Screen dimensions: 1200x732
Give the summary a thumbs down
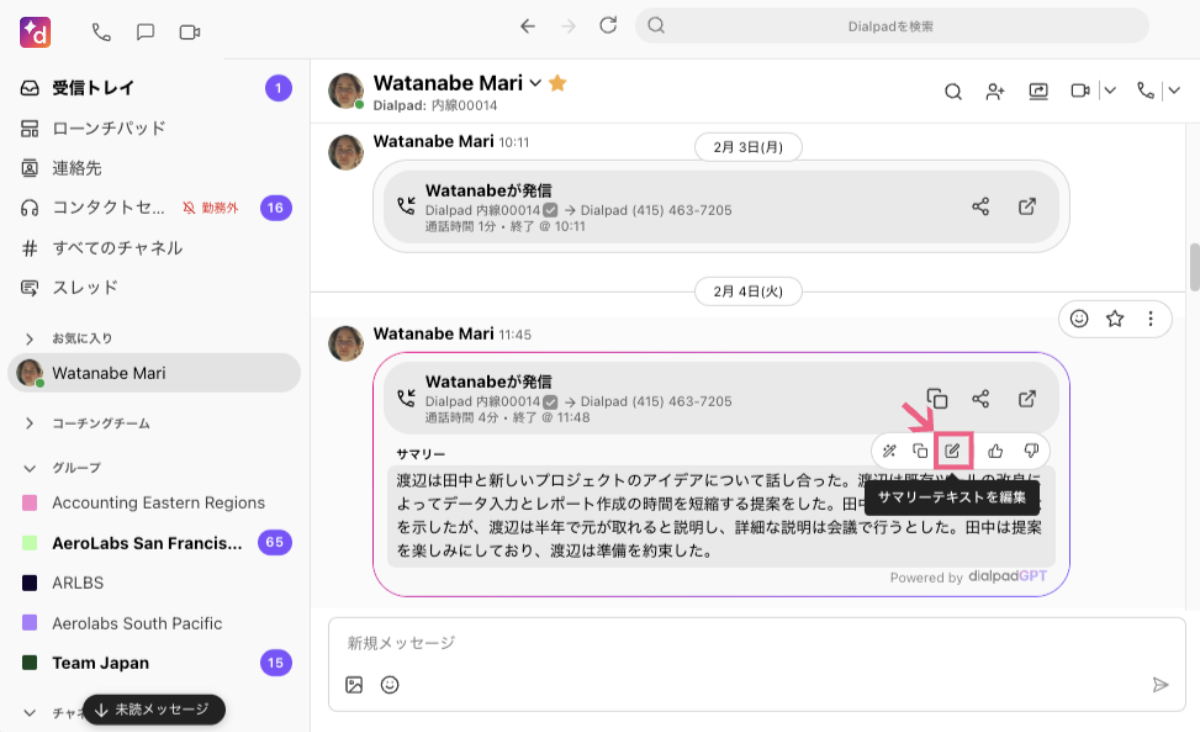(x=1031, y=451)
